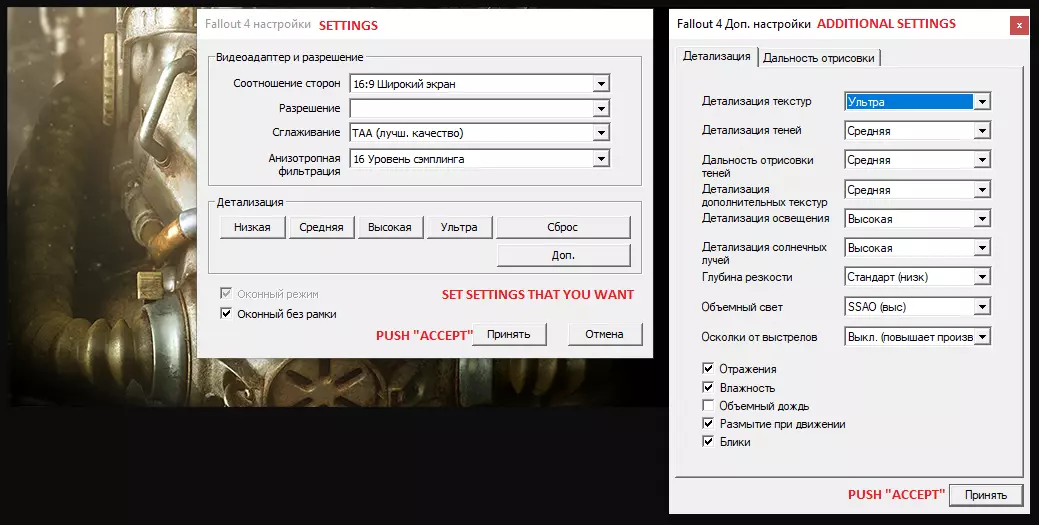The image size is (1039, 525).
Task: Toggle Размытие при движении checkbox
Action: tap(708, 423)
